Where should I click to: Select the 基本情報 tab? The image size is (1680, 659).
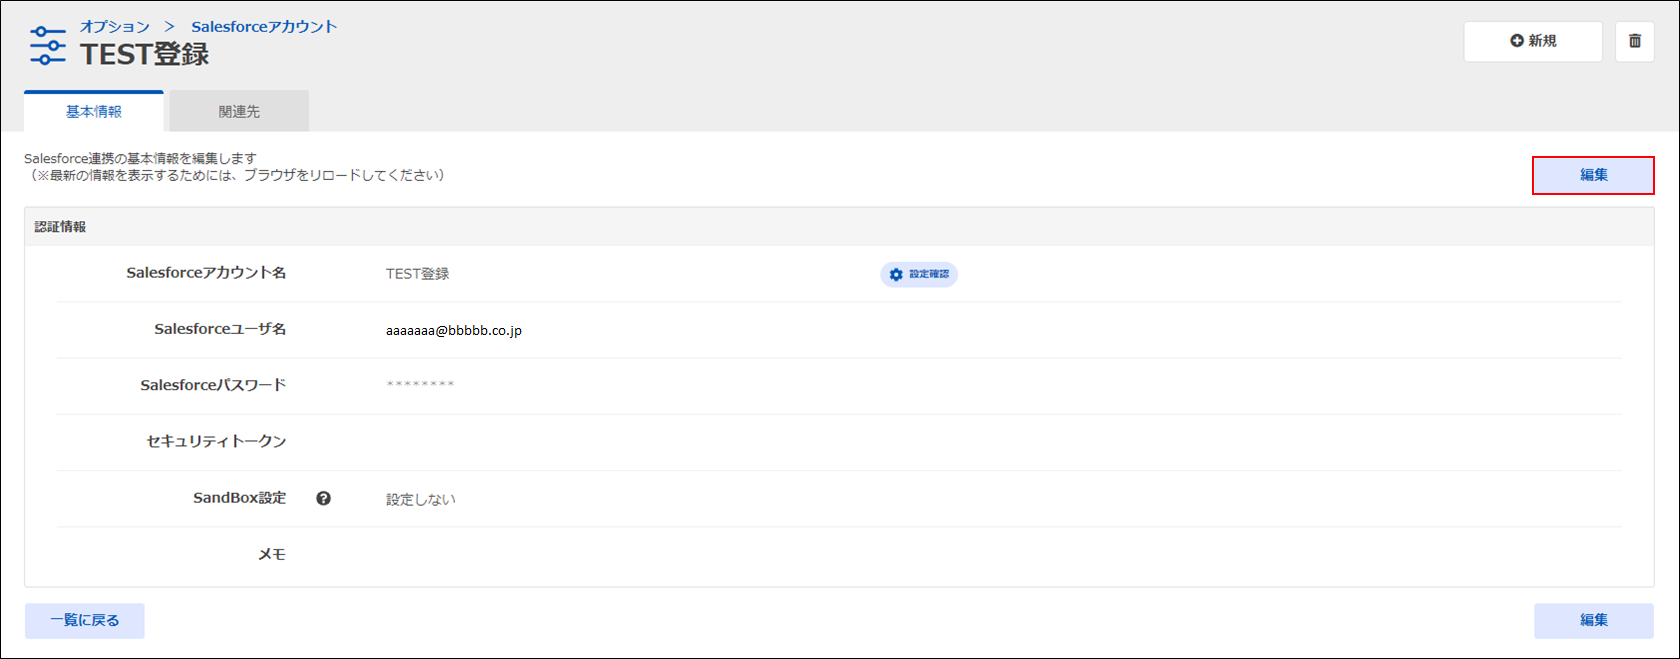click(x=94, y=111)
